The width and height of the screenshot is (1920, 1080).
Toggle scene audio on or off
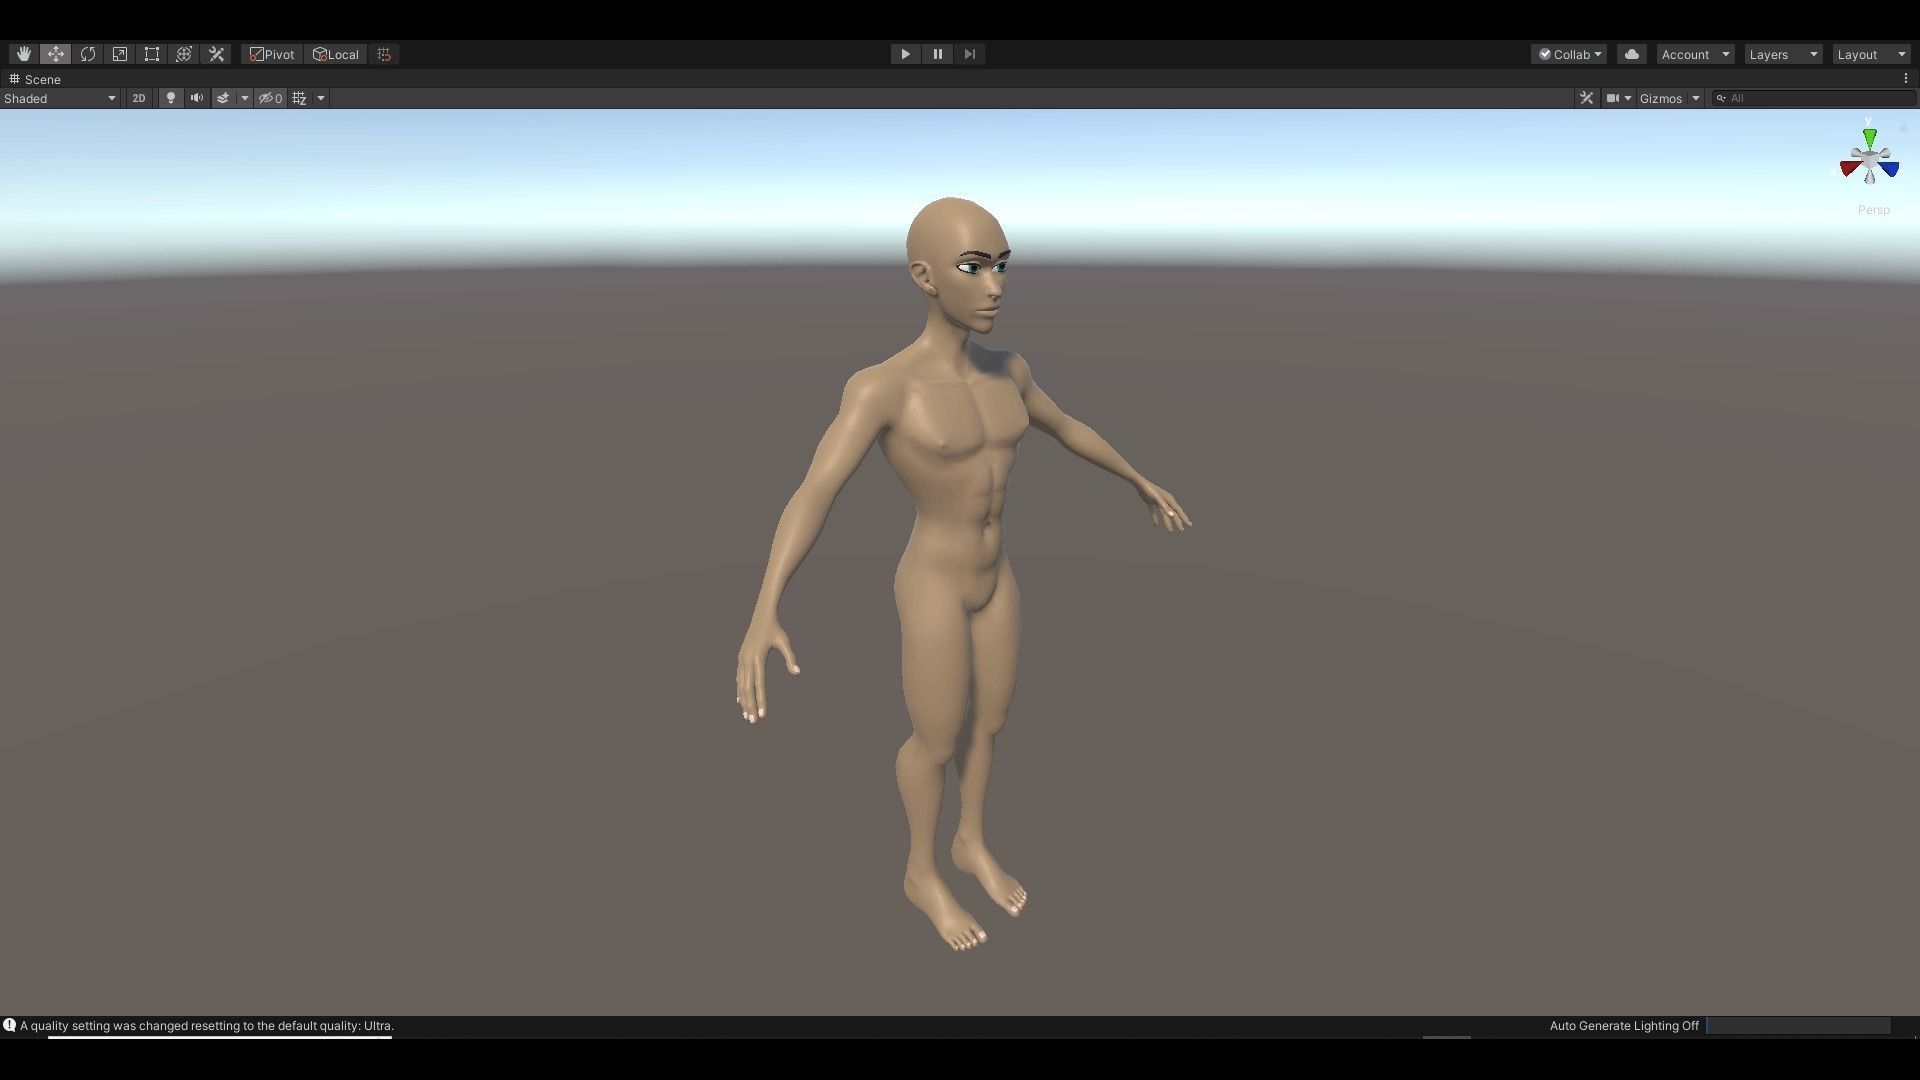click(197, 98)
